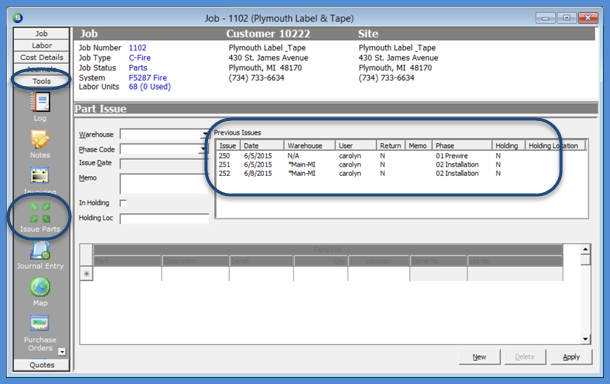The image size is (610, 384).
Task: Minimize the Job window
Action: pos(545,18)
